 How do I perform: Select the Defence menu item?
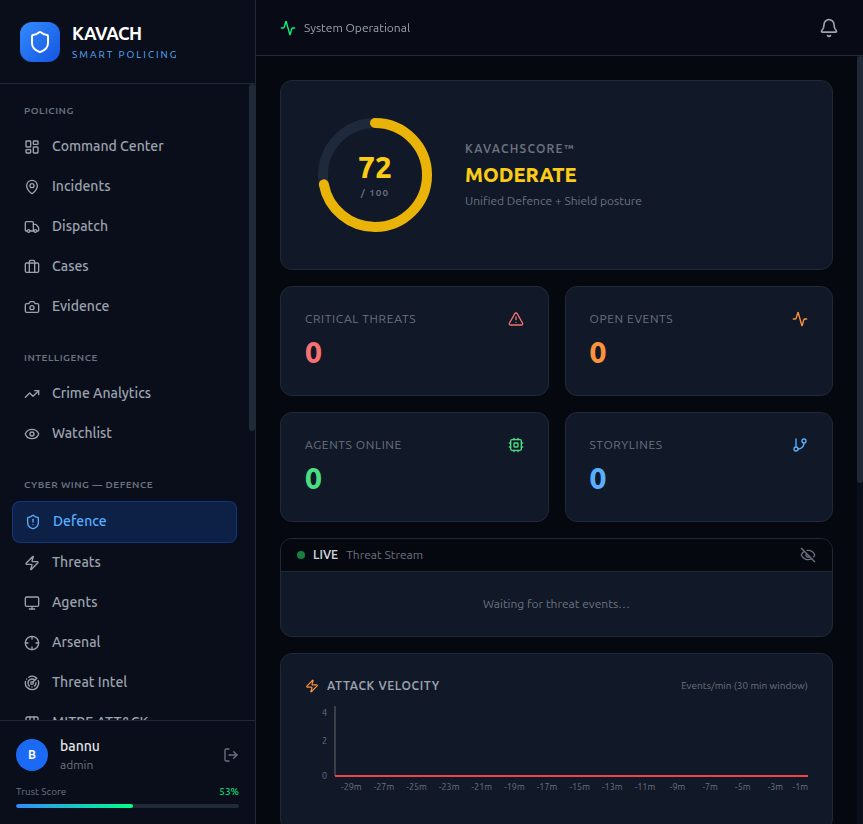click(x=124, y=522)
